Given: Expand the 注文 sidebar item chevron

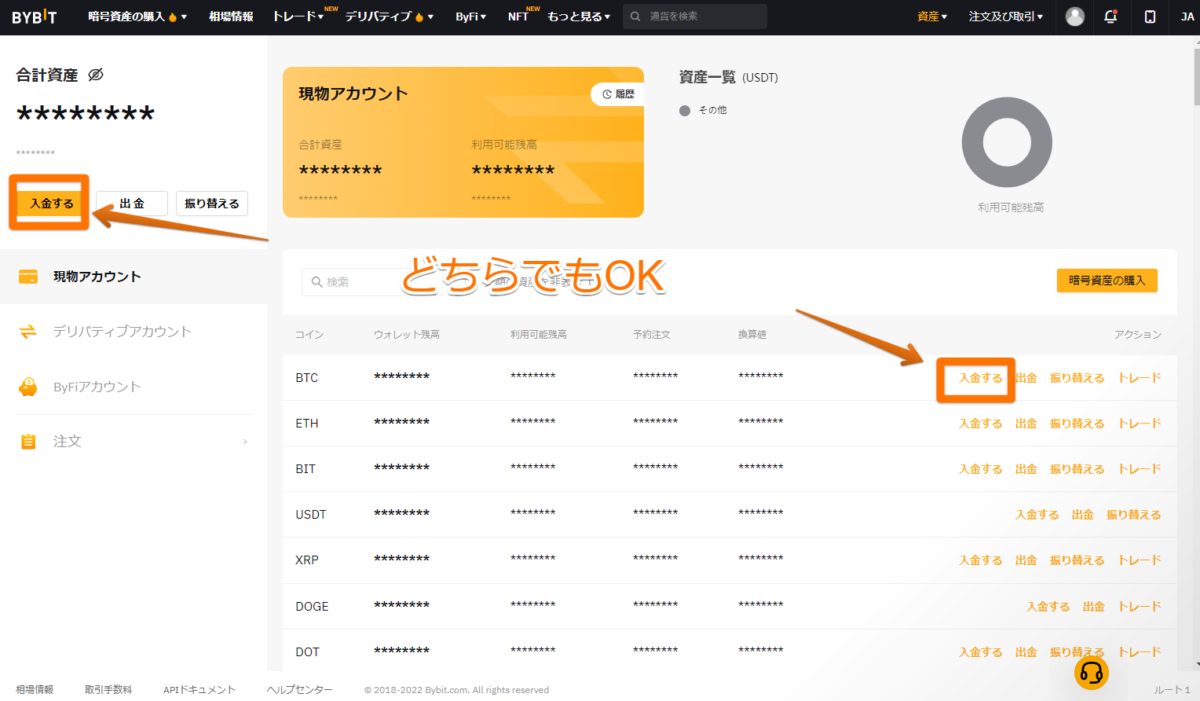Looking at the screenshot, I should [244, 441].
